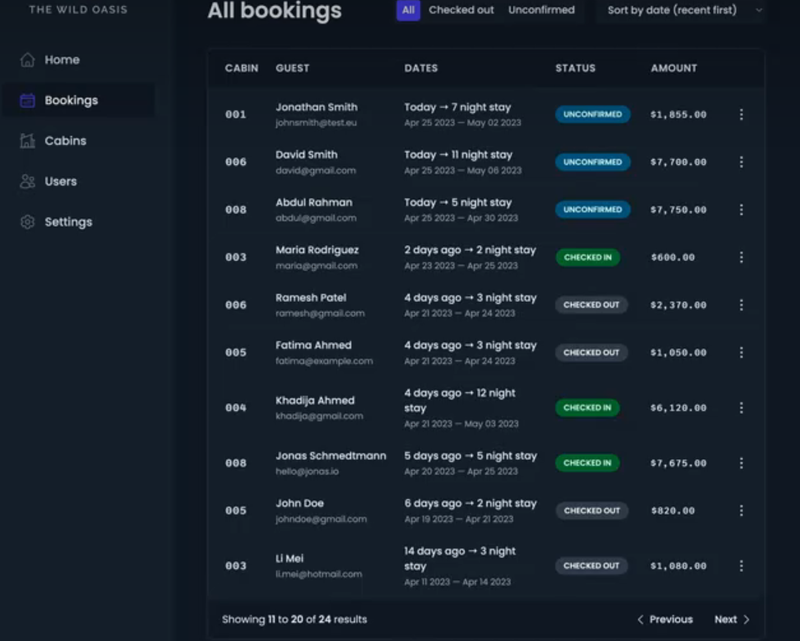800x641 pixels.
Task: Click the Bookings calendar icon
Action: (28, 101)
